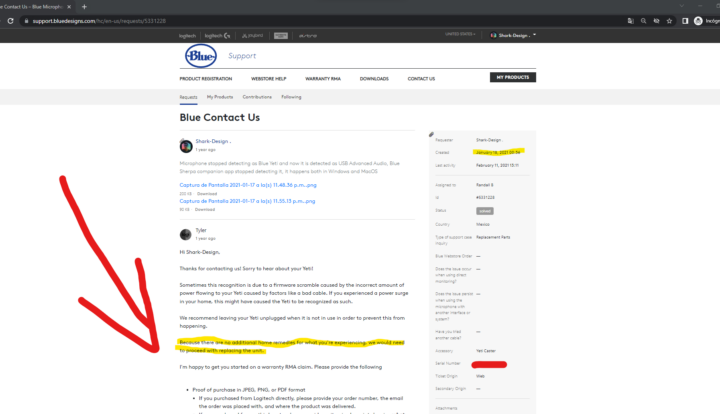Open the United States region dropdown
Image resolution: width=720 pixels, height=414 pixels.
pyautogui.click(x=460, y=34)
